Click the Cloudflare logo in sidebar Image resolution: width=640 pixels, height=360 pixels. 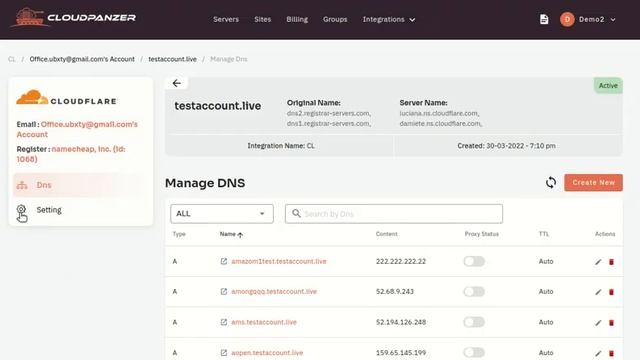(x=67, y=98)
